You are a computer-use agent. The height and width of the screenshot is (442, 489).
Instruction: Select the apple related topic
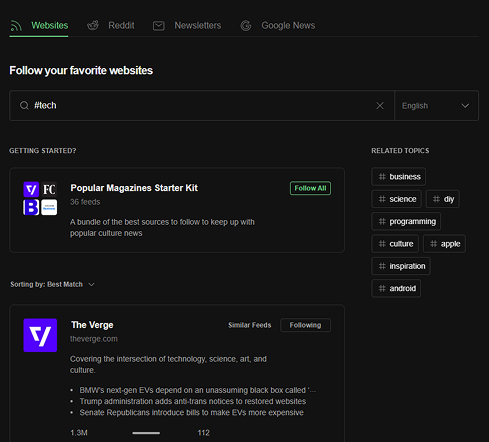(444, 244)
